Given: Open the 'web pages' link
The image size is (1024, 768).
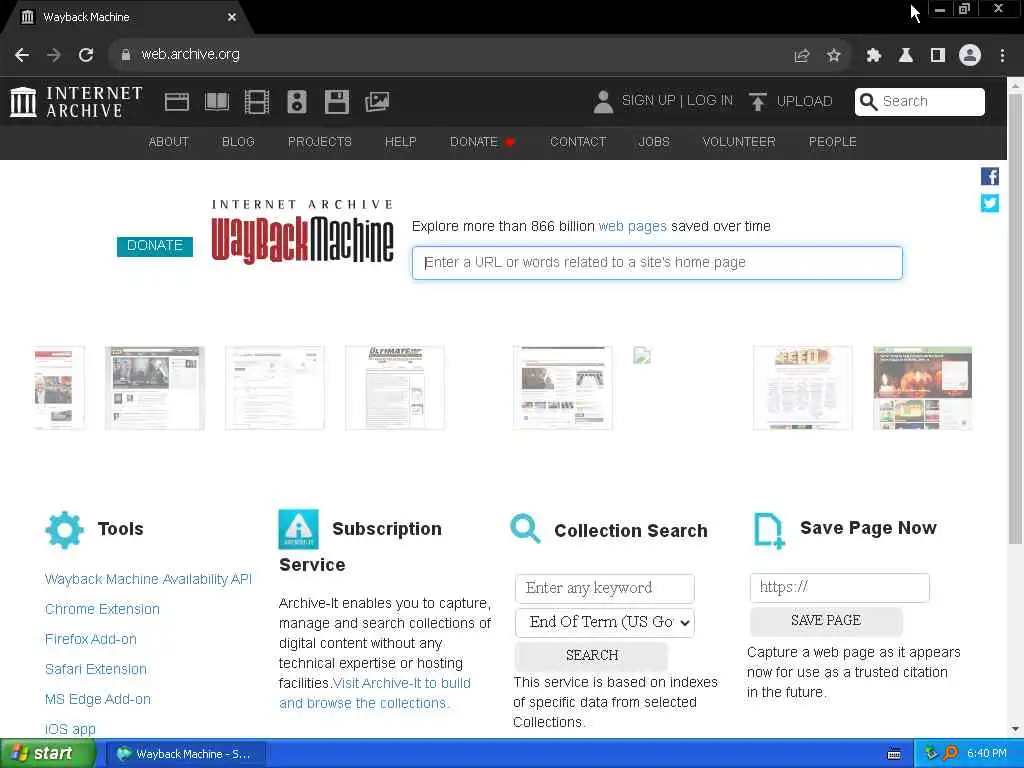Looking at the screenshot, I should click(x=632, y=227).
